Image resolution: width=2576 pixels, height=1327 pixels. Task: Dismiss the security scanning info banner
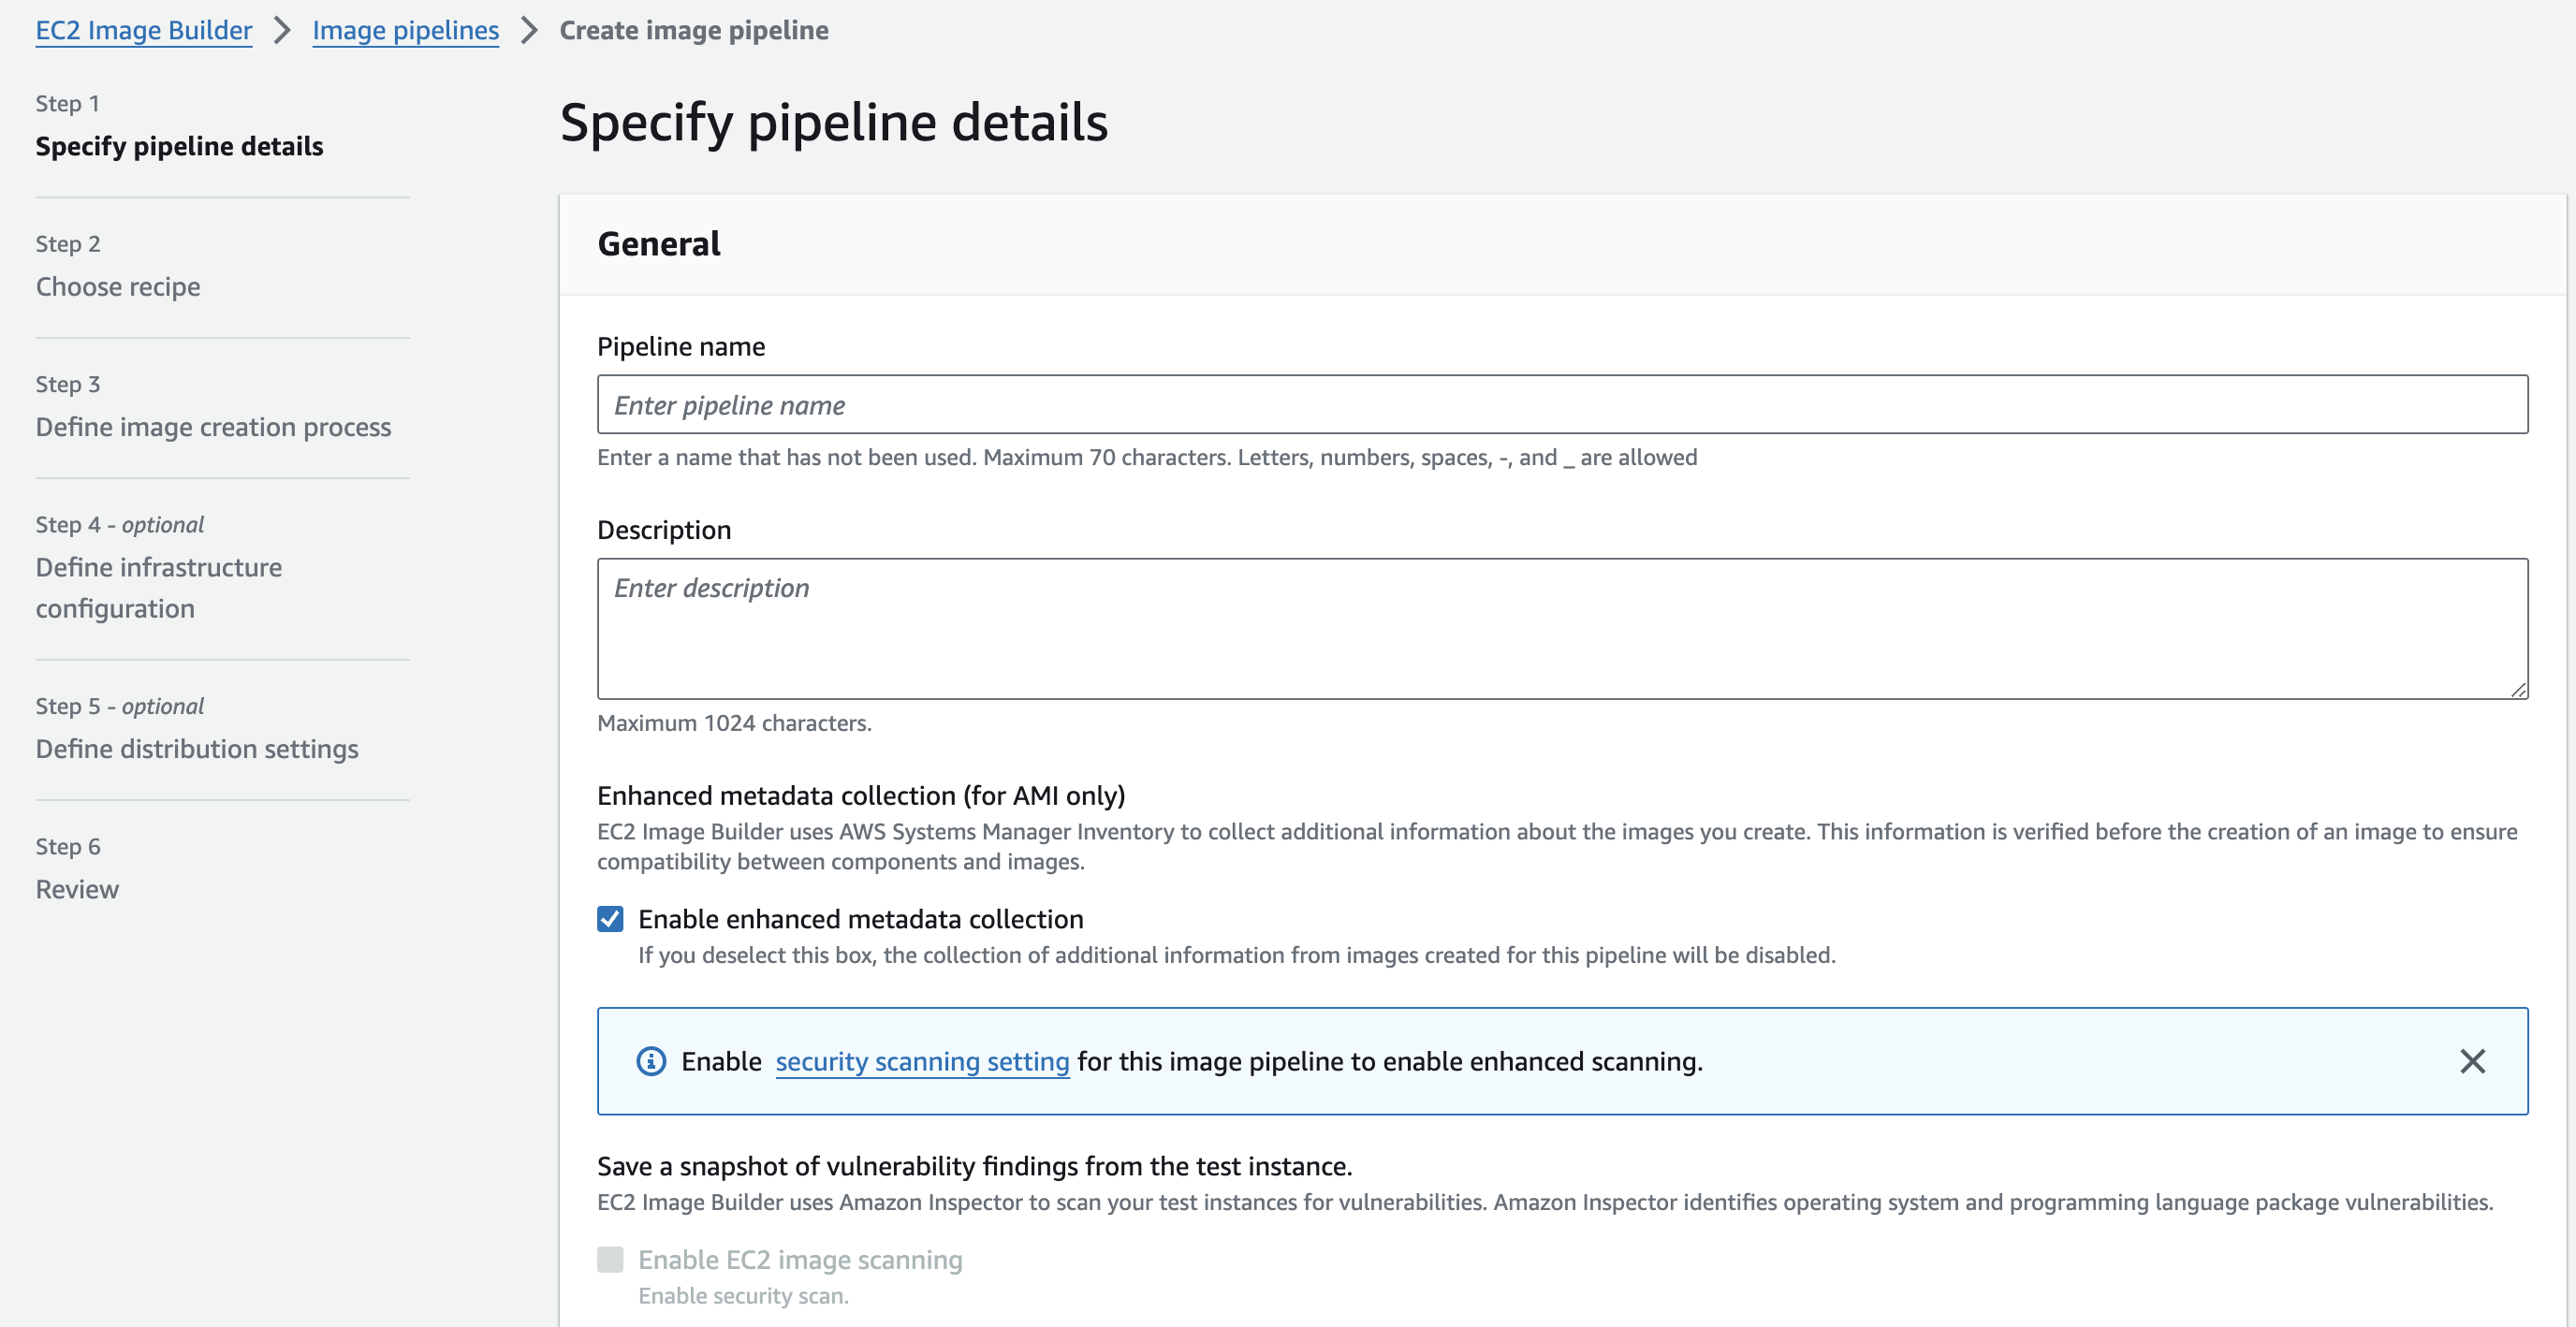2472,1061
